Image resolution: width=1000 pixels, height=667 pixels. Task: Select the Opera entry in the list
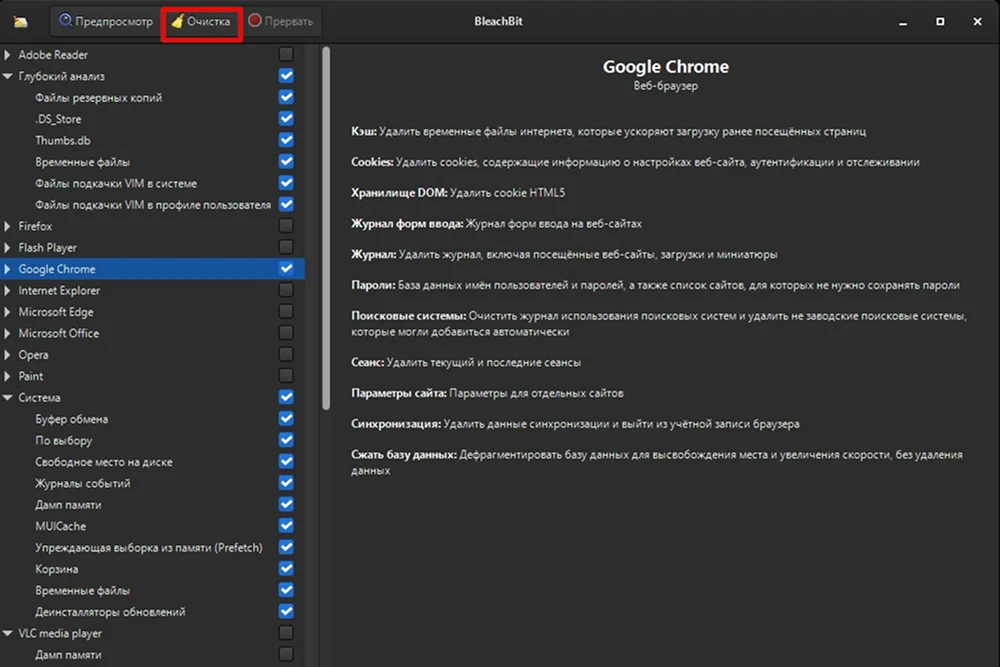[33, 355]
